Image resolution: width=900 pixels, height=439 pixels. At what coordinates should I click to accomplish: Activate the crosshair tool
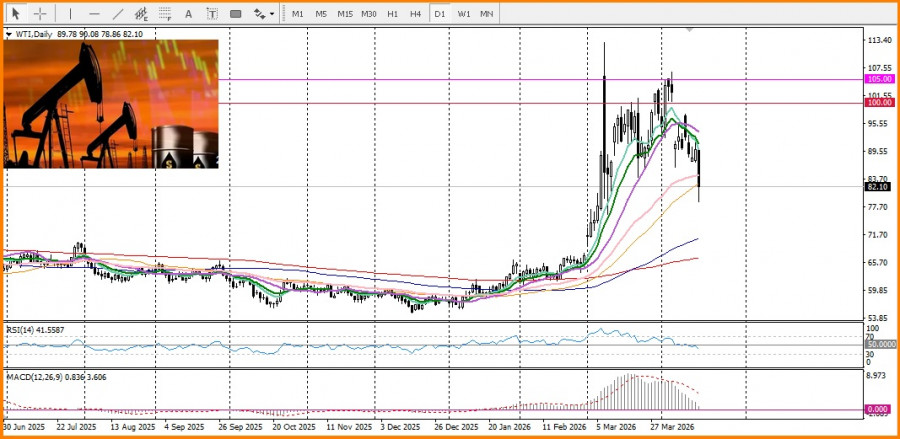point(40,14)
